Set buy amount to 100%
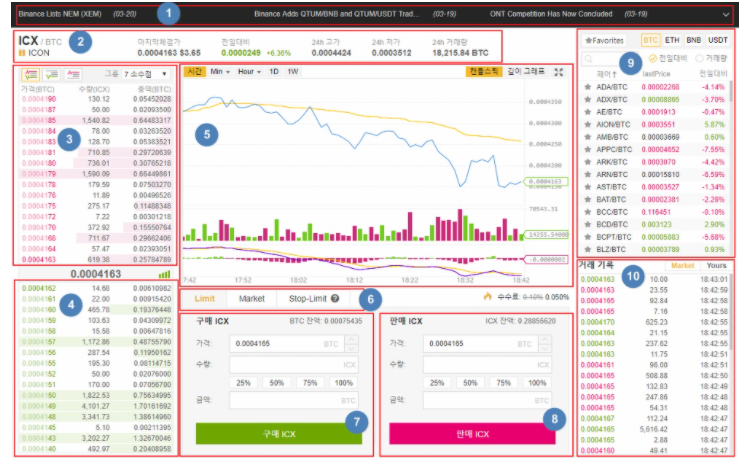739x461 pixels. [x=344, y=383]
